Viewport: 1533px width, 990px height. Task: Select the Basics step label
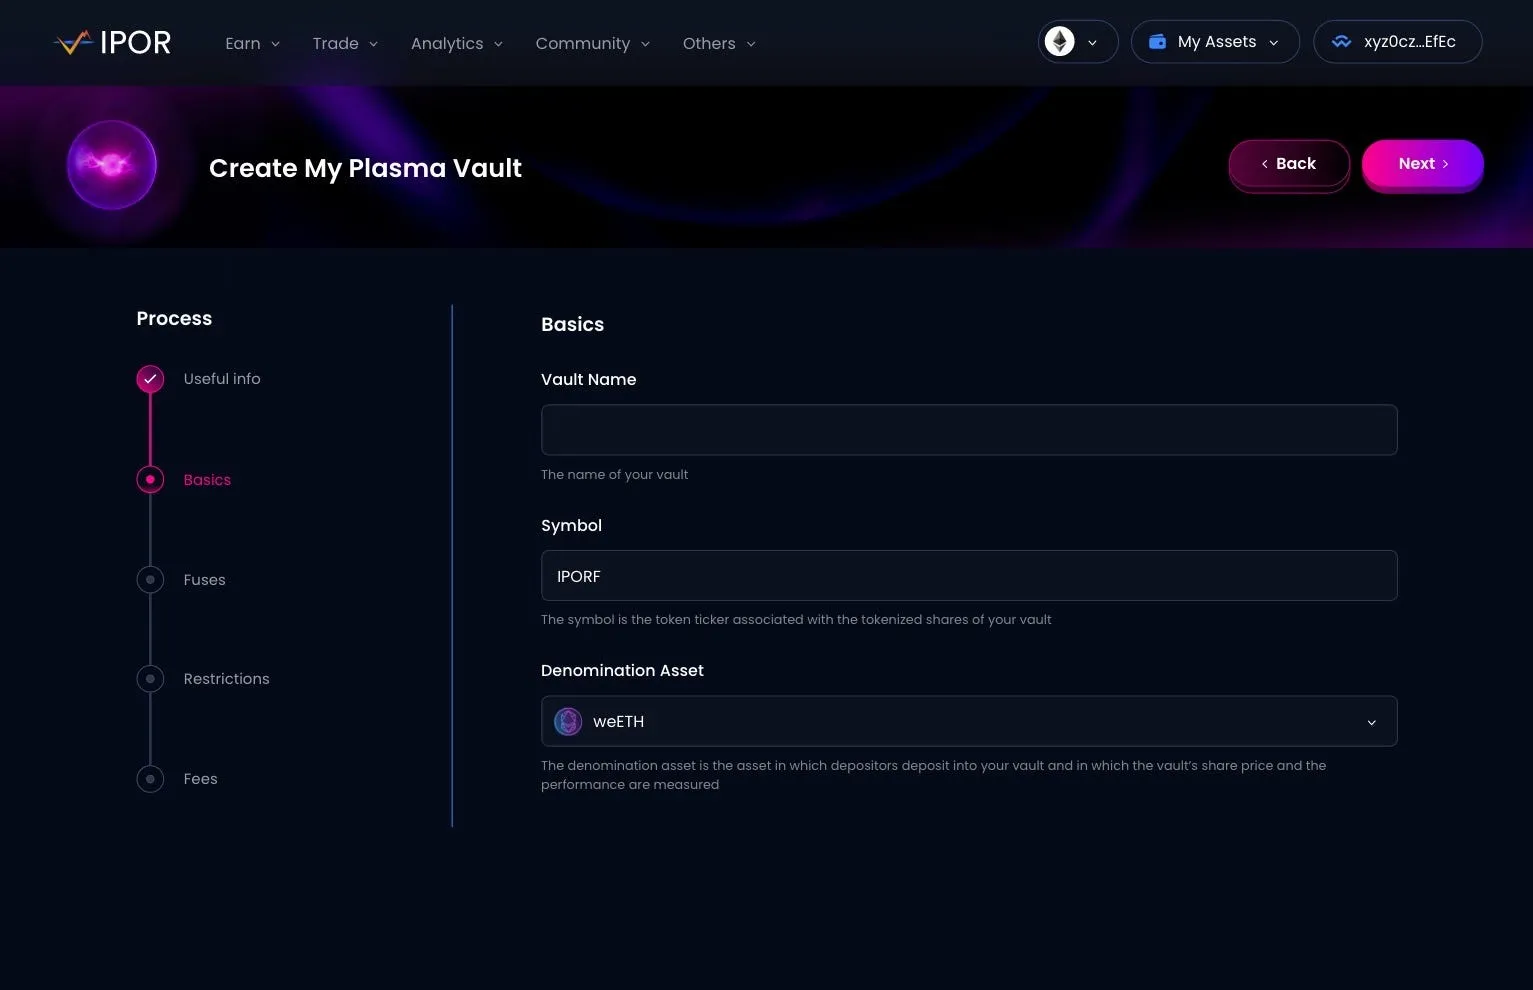(x=207, y=480)
